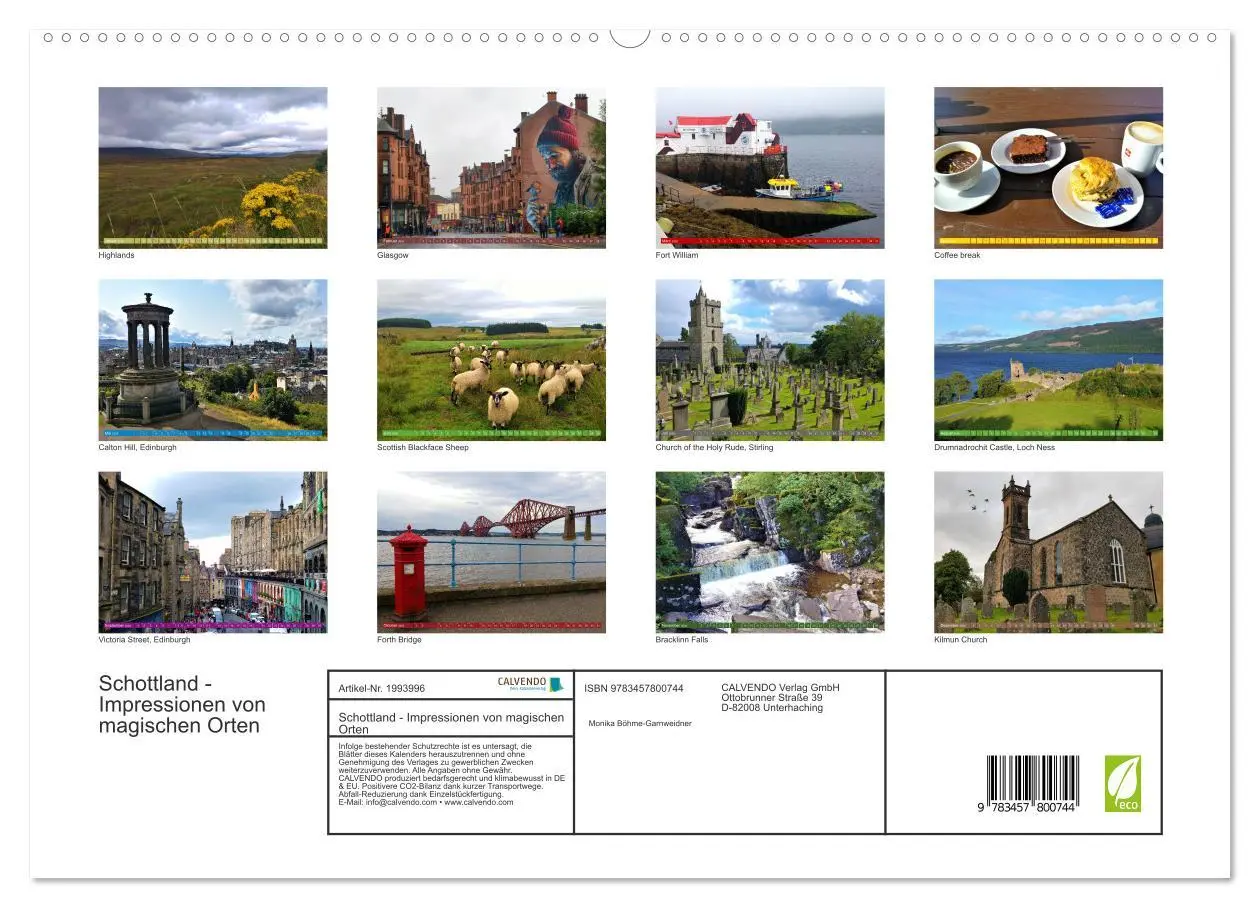Click the info@calvendo.com email line

click(426, 802)
